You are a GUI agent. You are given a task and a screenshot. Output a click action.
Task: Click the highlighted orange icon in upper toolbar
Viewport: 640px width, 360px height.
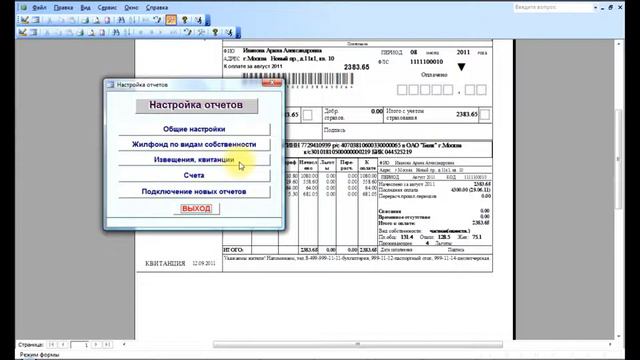coord(171,20)
